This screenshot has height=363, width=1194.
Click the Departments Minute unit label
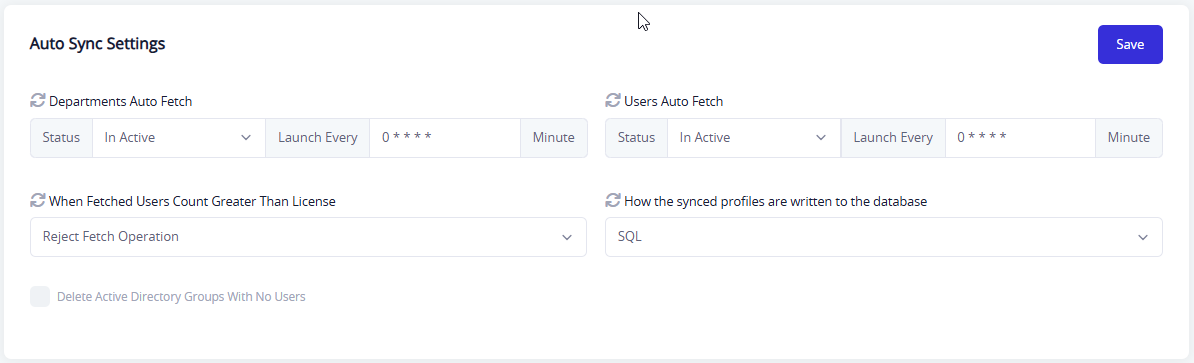554,138
